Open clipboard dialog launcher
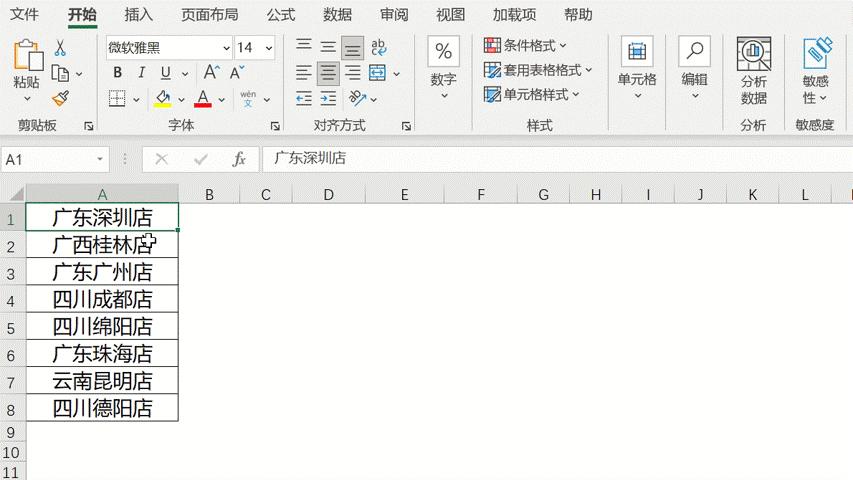Image resolution: width=853 pixels, height=480 pixels. [x=88, y=126]
